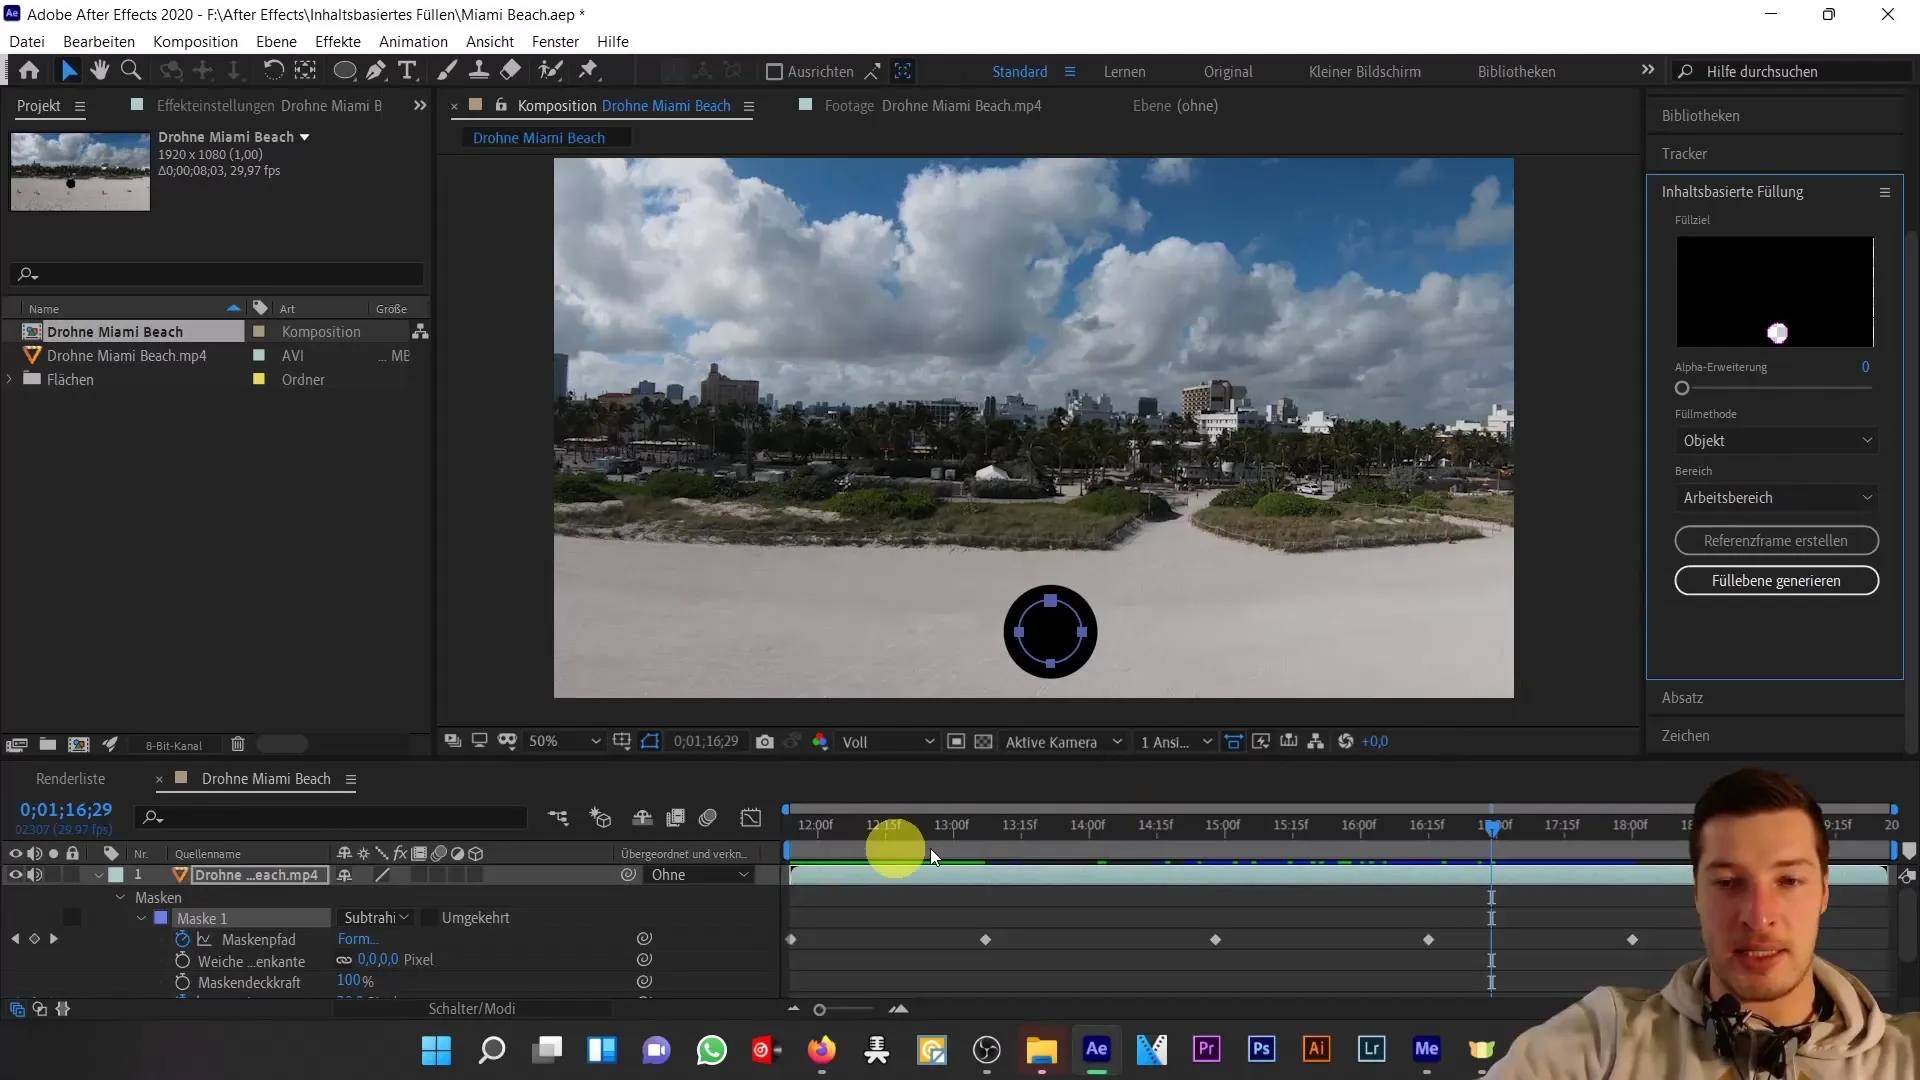Open the Composition Mini-Flowchart icon

[x=558, y=818]
